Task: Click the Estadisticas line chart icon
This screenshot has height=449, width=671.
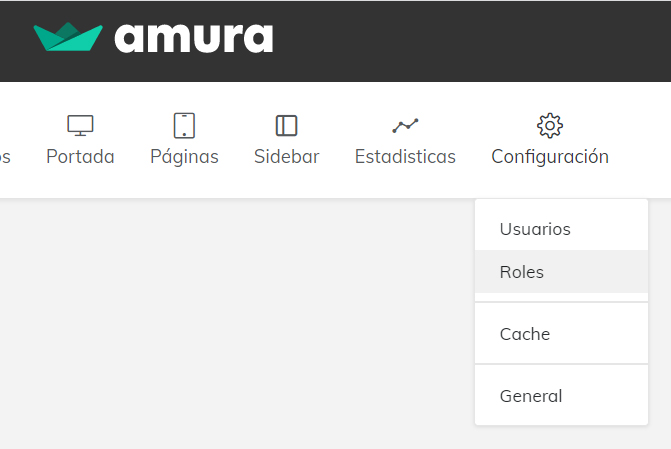Action: click(x=405, y=125)
